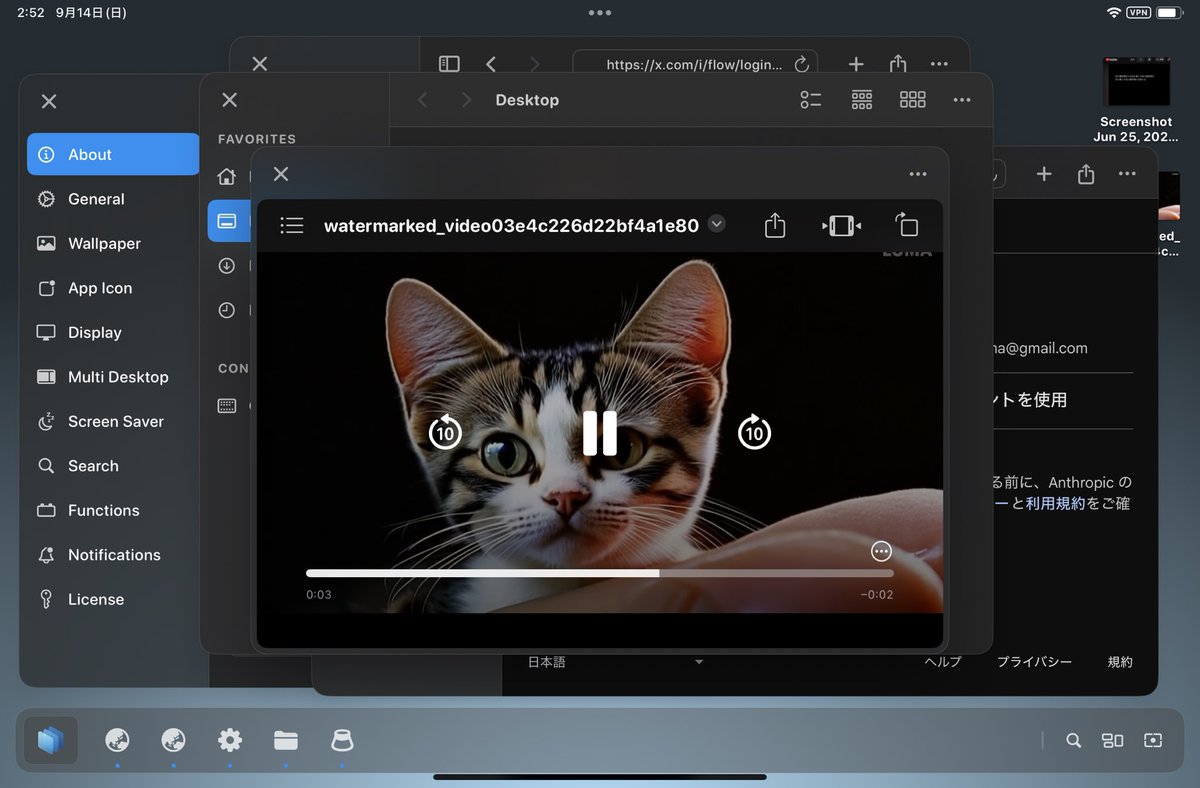This screenshot has height=788, width=1200.
Task: Open the circled more options button on video
Action: click(x=881, y=551)
